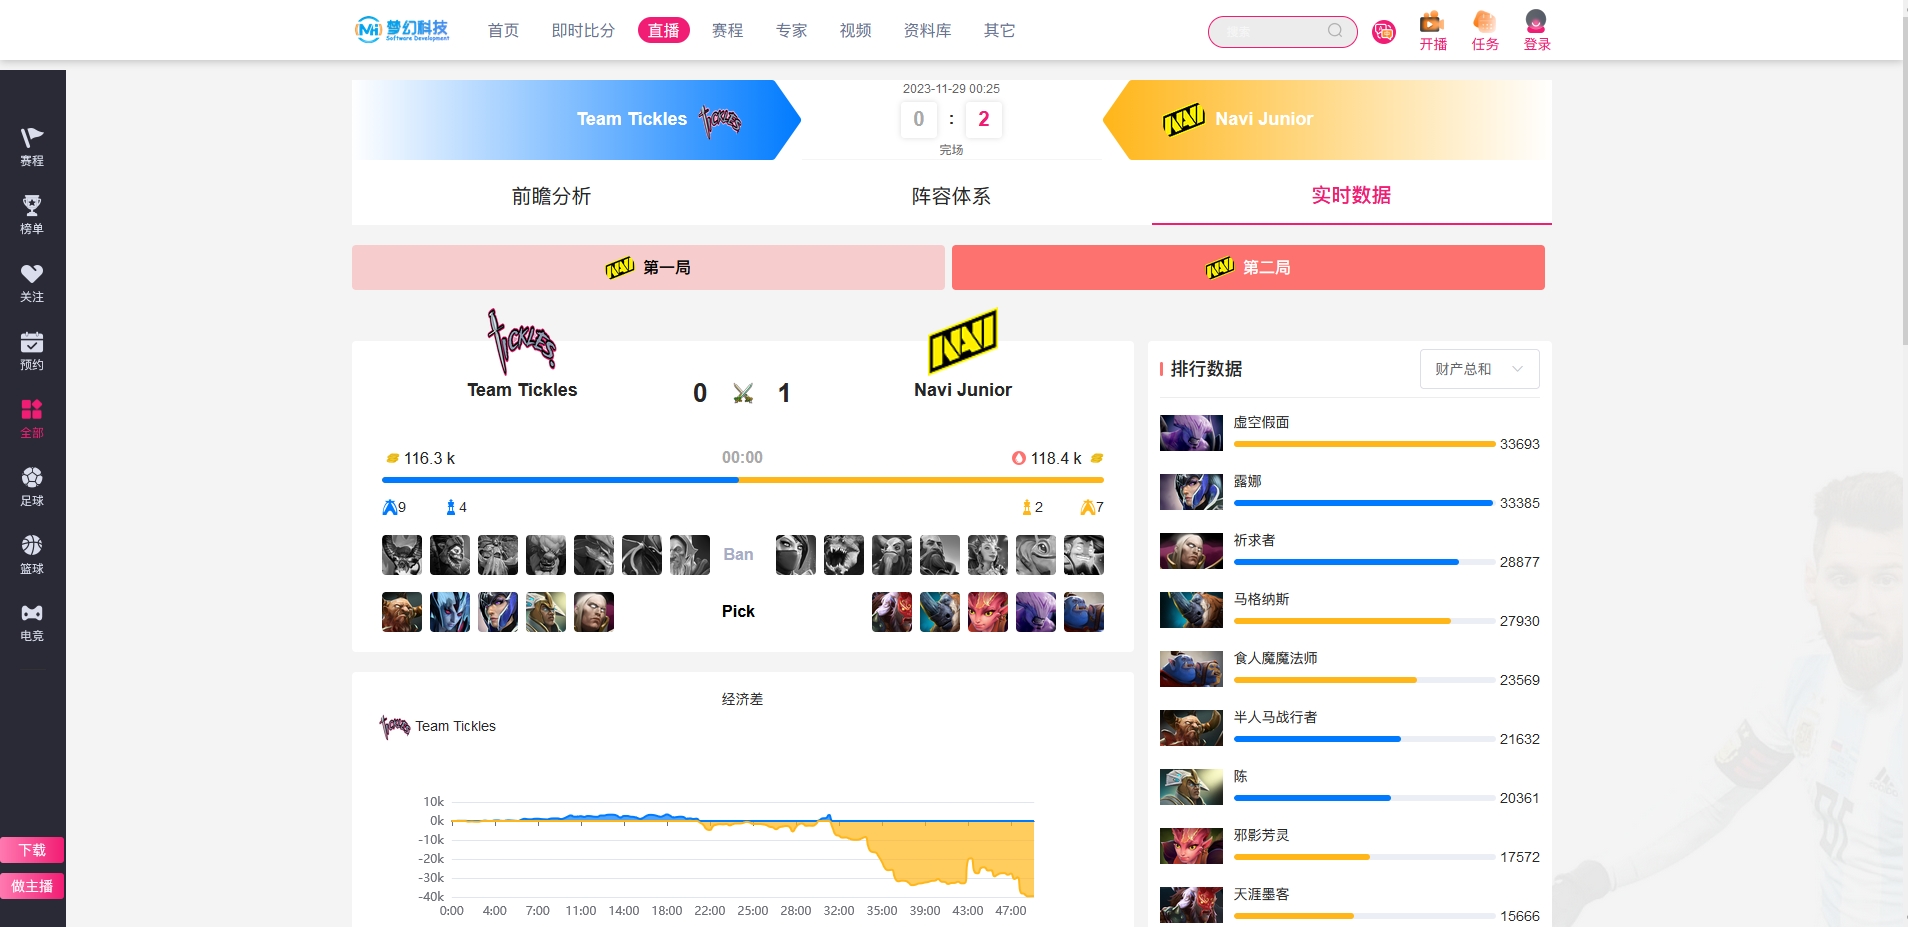Click the 邪影芳灵 hero portrait in ranking
The width and height of the screenshot is (1908, 927).
tap(1191, 846)
